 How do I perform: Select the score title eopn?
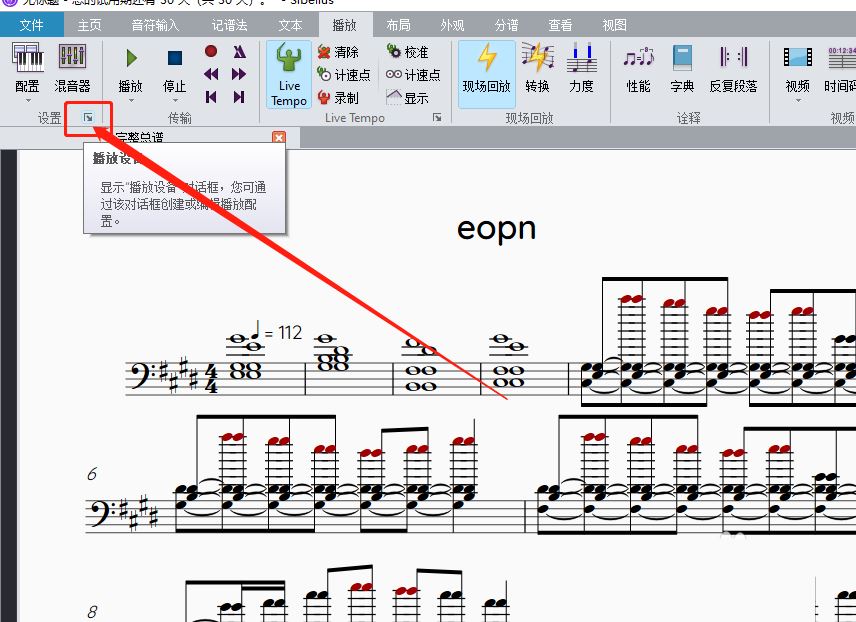(496, 229)
